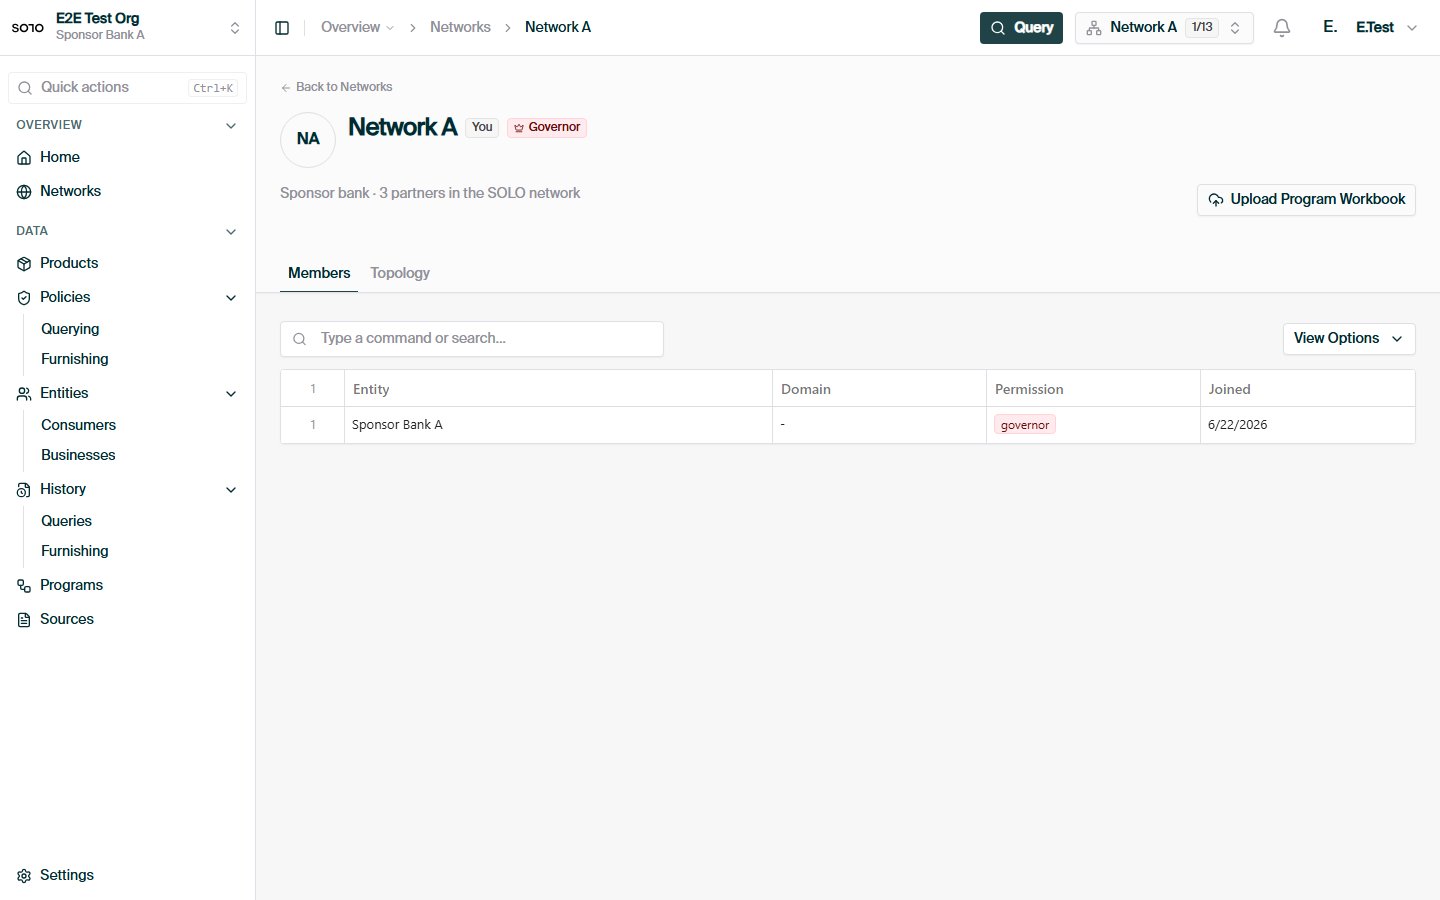The width and height of the screenshot is (1440, 900).
Task: Click the Entity column header
Action: tap(558, 389)
